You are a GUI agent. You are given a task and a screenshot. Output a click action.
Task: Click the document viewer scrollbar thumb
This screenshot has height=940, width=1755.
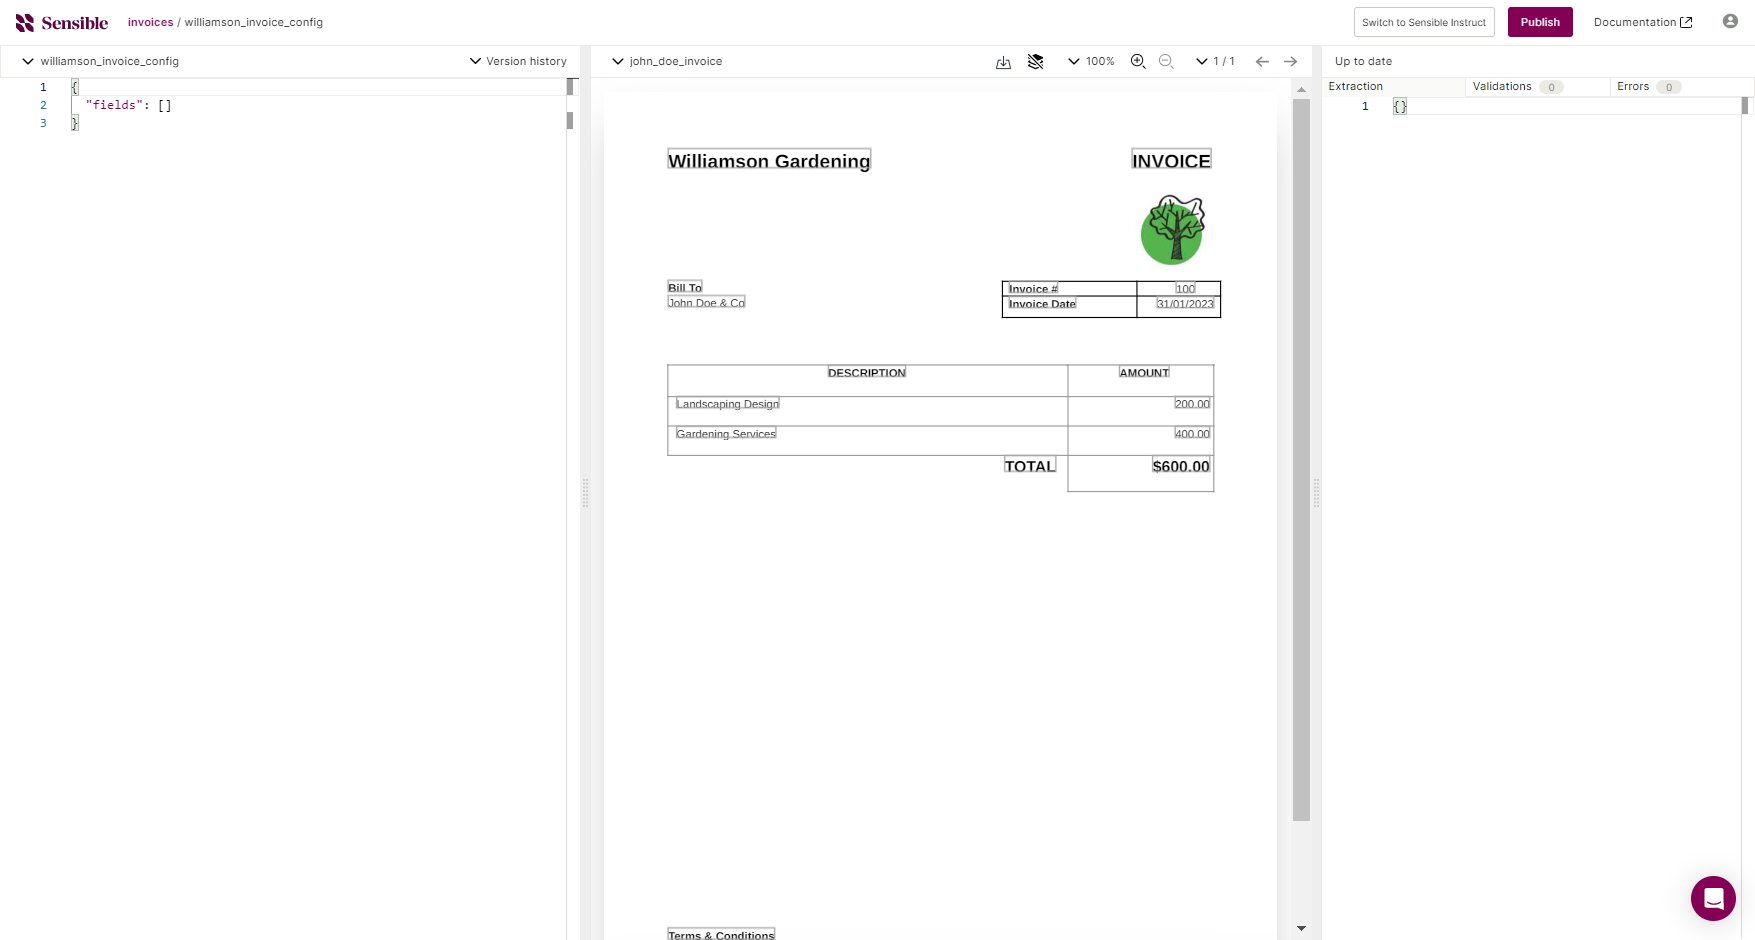tap(1301, 460)
